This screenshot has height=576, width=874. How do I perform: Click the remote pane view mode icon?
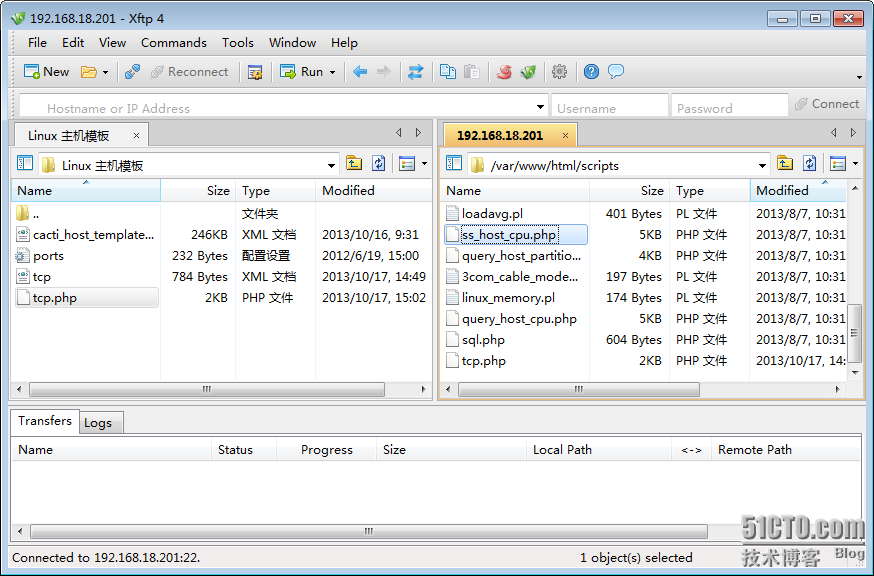pyautogui.click(x=838, y=164)
